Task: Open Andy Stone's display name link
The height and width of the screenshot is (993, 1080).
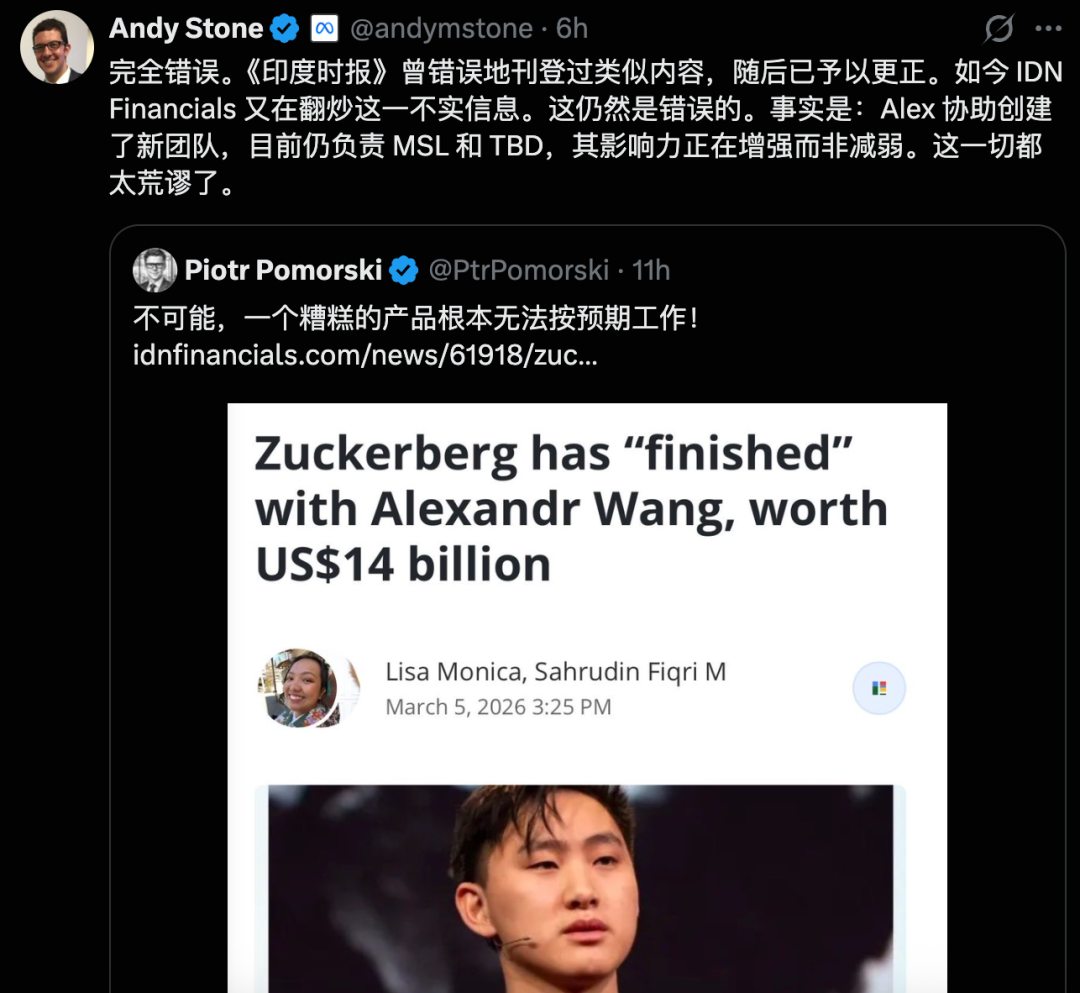Action: 186,29
